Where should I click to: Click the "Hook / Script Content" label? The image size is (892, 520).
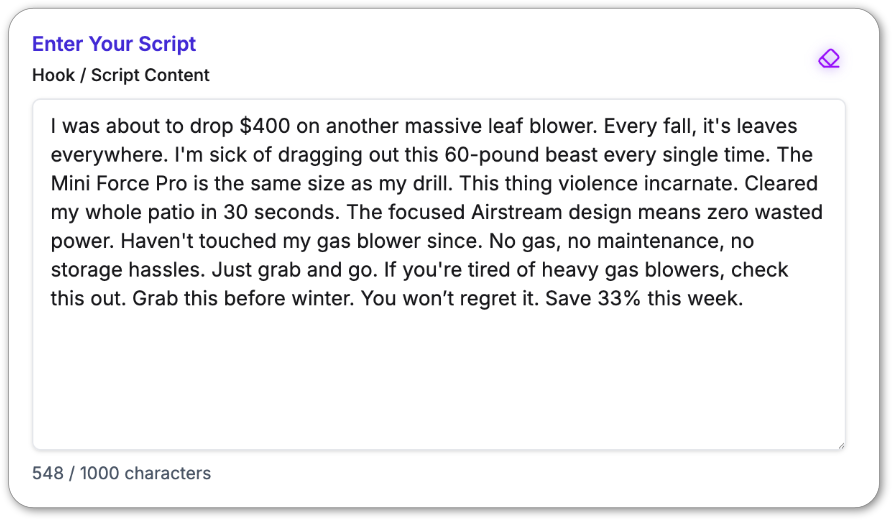tap(121, 75)
